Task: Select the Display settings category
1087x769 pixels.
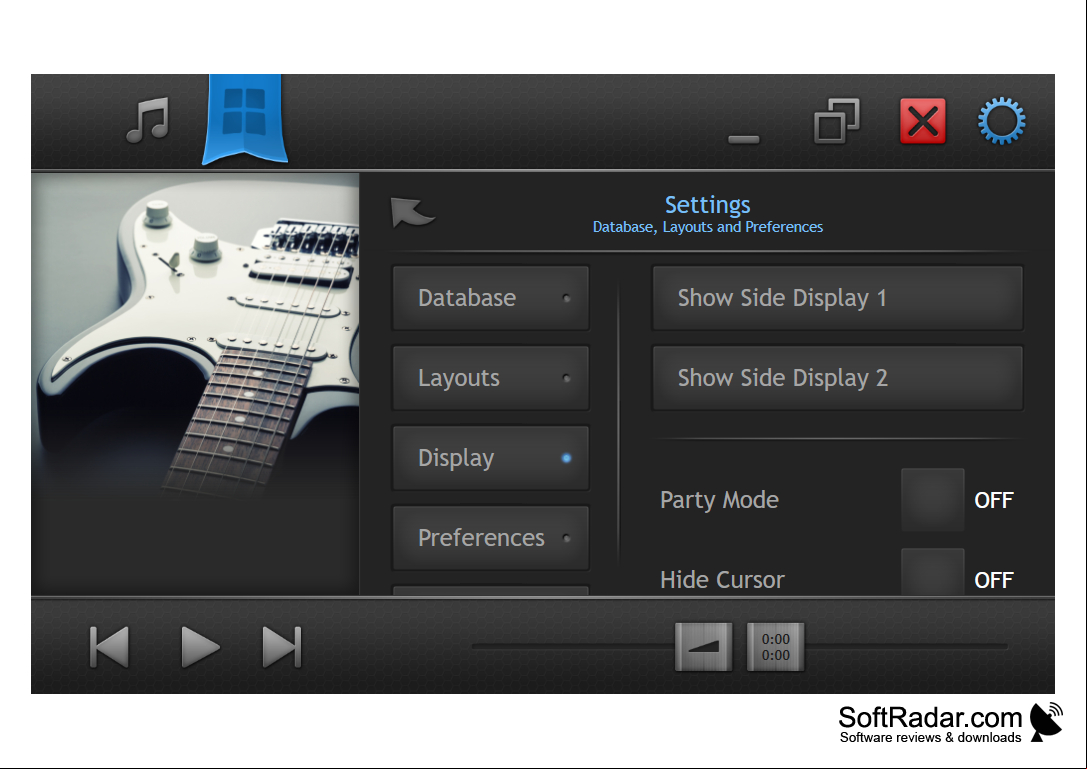Action: [x=491, y=458]
